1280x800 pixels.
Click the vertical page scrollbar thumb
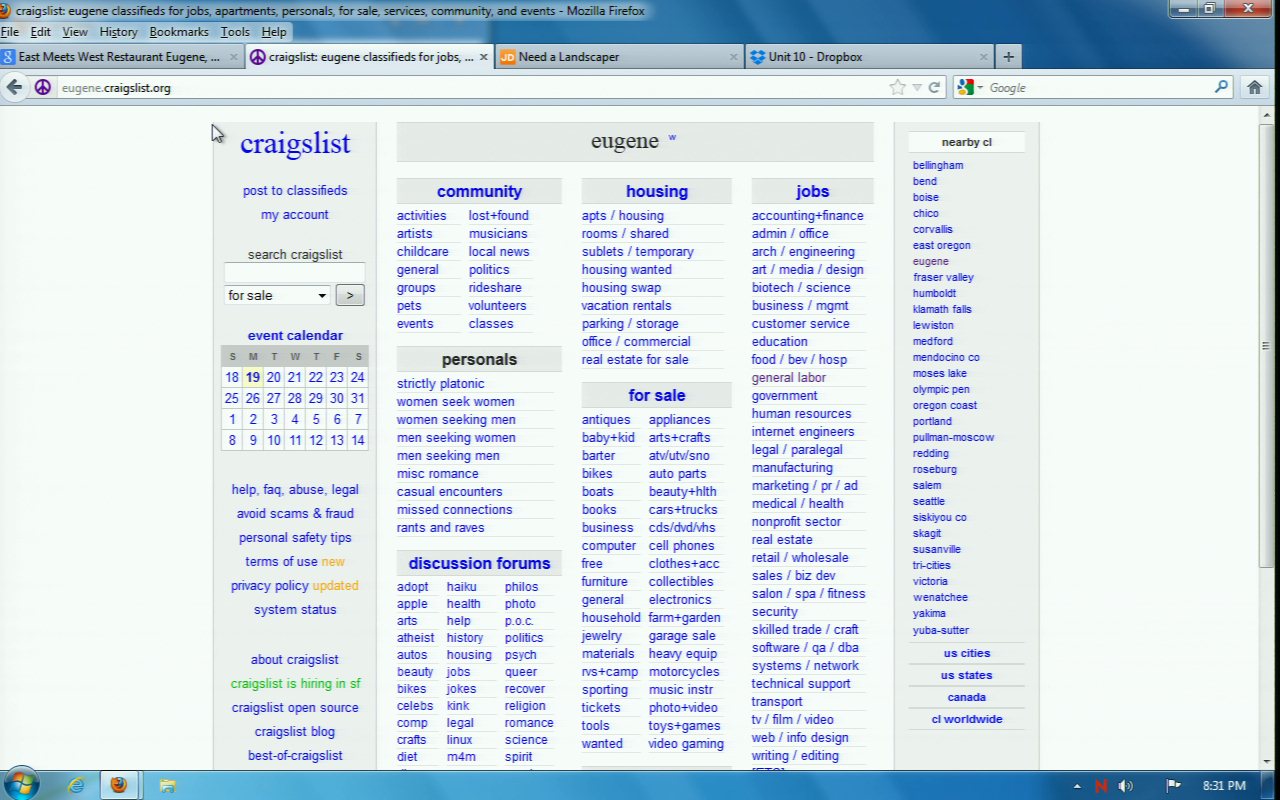(1266, 345)
